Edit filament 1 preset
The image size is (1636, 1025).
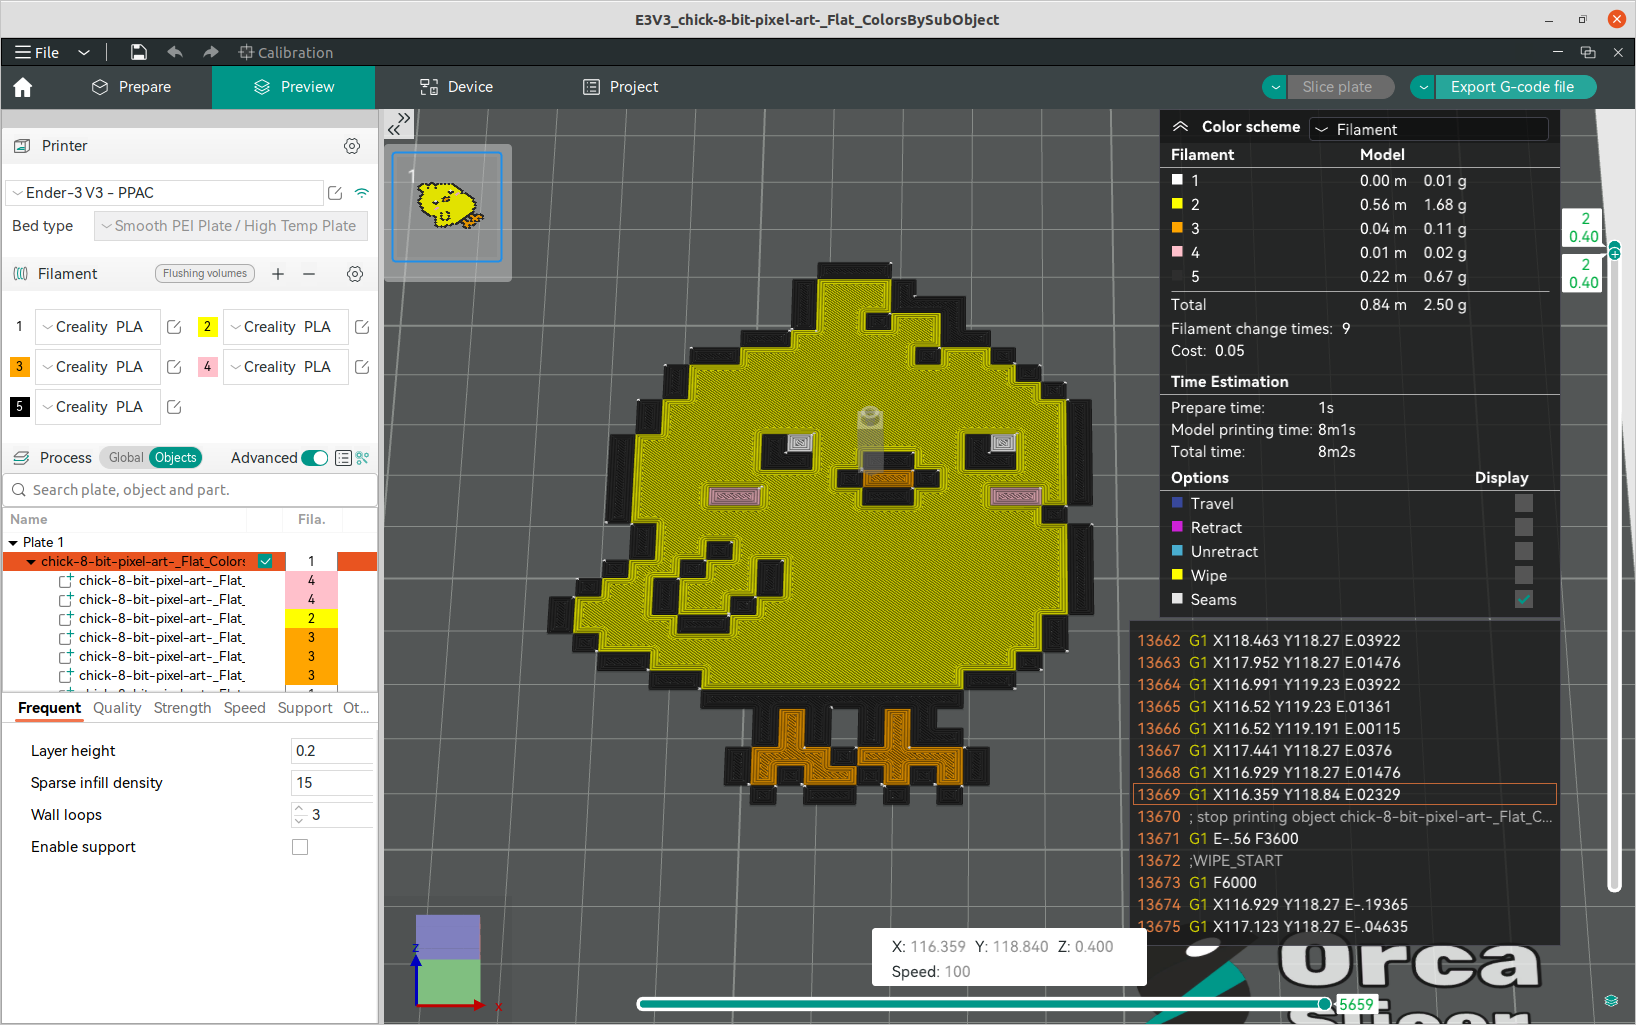[x=174, y=327]
